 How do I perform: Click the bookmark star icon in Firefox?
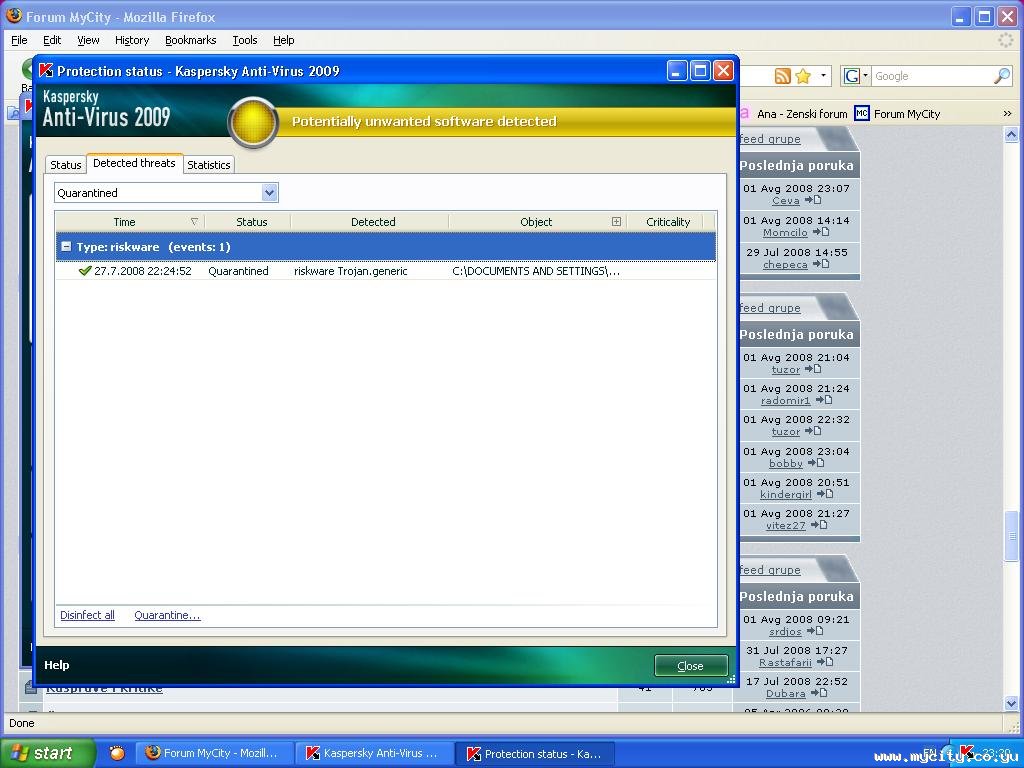coord(803,76)
